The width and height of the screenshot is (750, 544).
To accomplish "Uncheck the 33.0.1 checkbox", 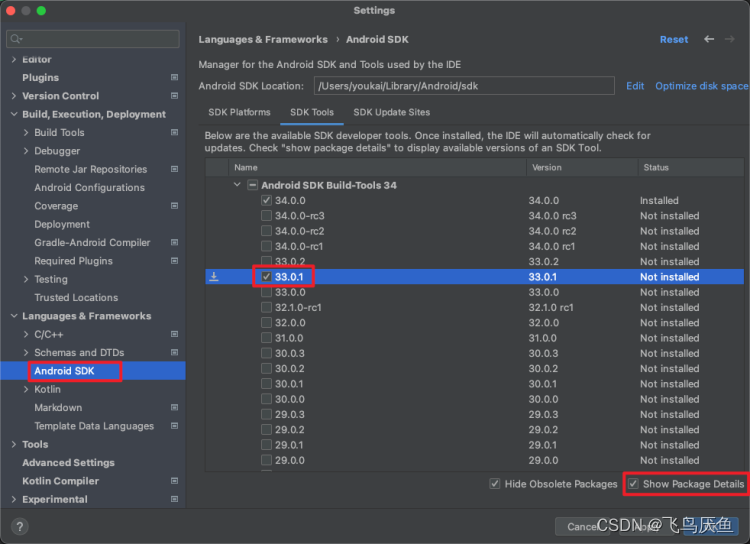I will [266, 277].
